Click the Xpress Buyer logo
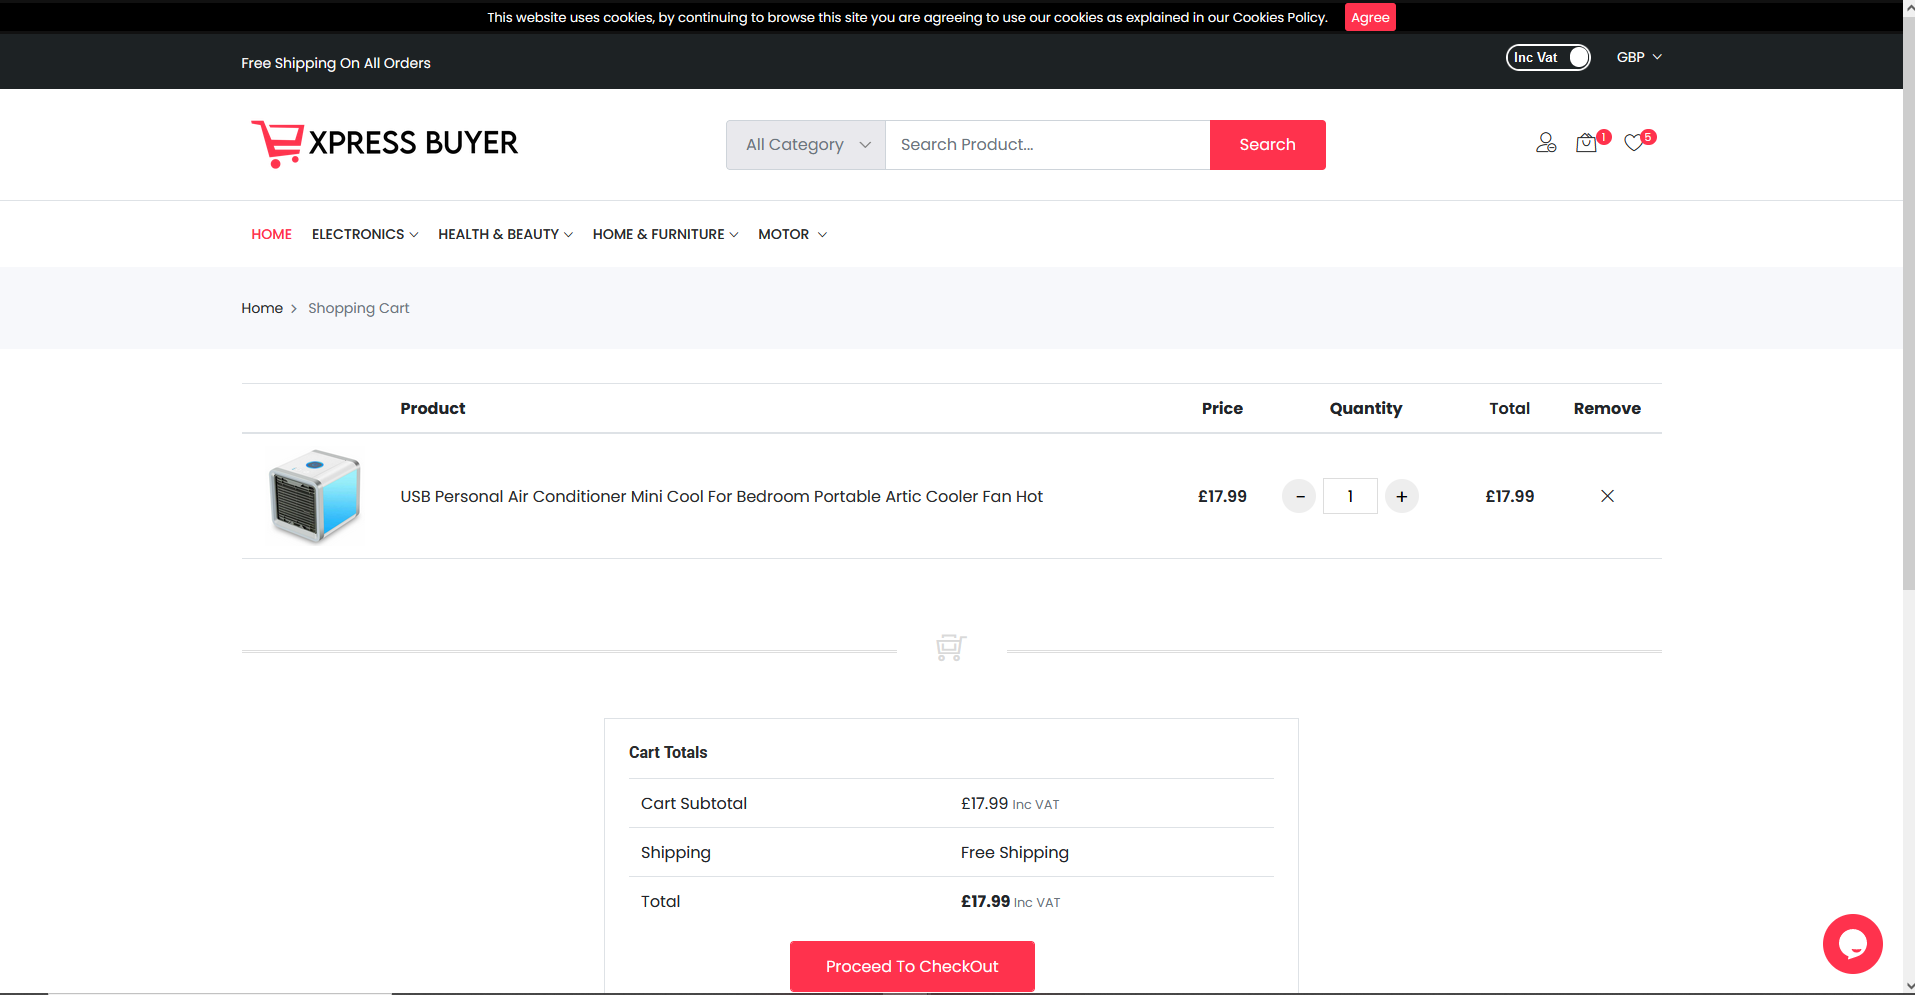The image size is (1915, 995). pyautogui.click(x=385, y=144)
